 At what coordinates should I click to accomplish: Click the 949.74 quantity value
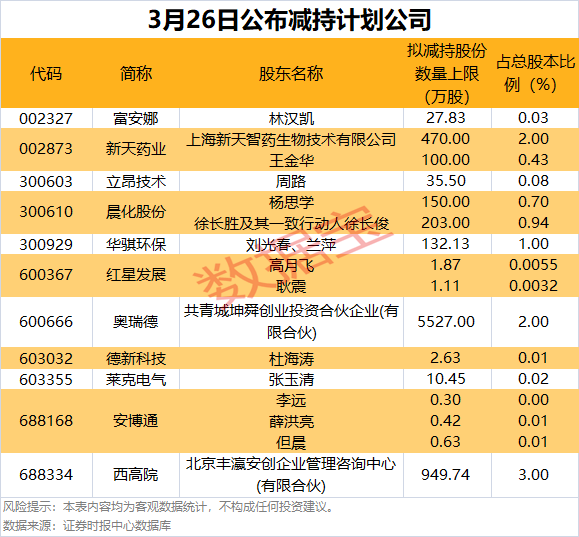pyautogui.click(x=446, y=475)
